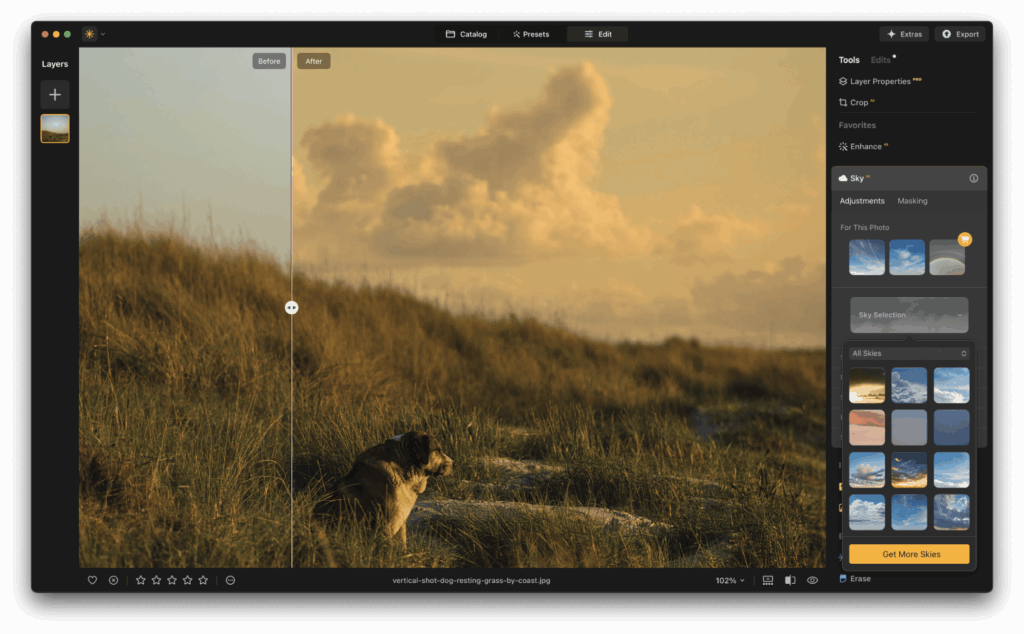1024x634 pixels.
Task: Click the Export button
Action: click(959, 33)
